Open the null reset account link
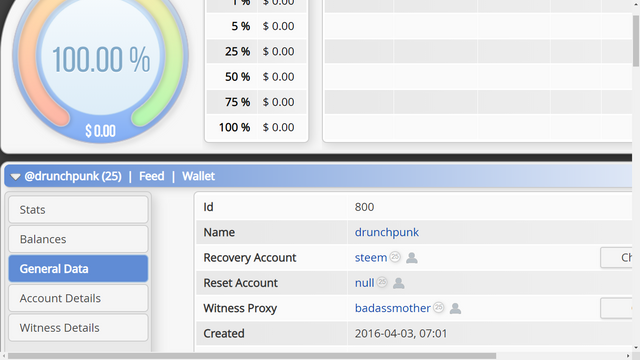The height and width of the screenshot is (360, 640). click(364, 283)
